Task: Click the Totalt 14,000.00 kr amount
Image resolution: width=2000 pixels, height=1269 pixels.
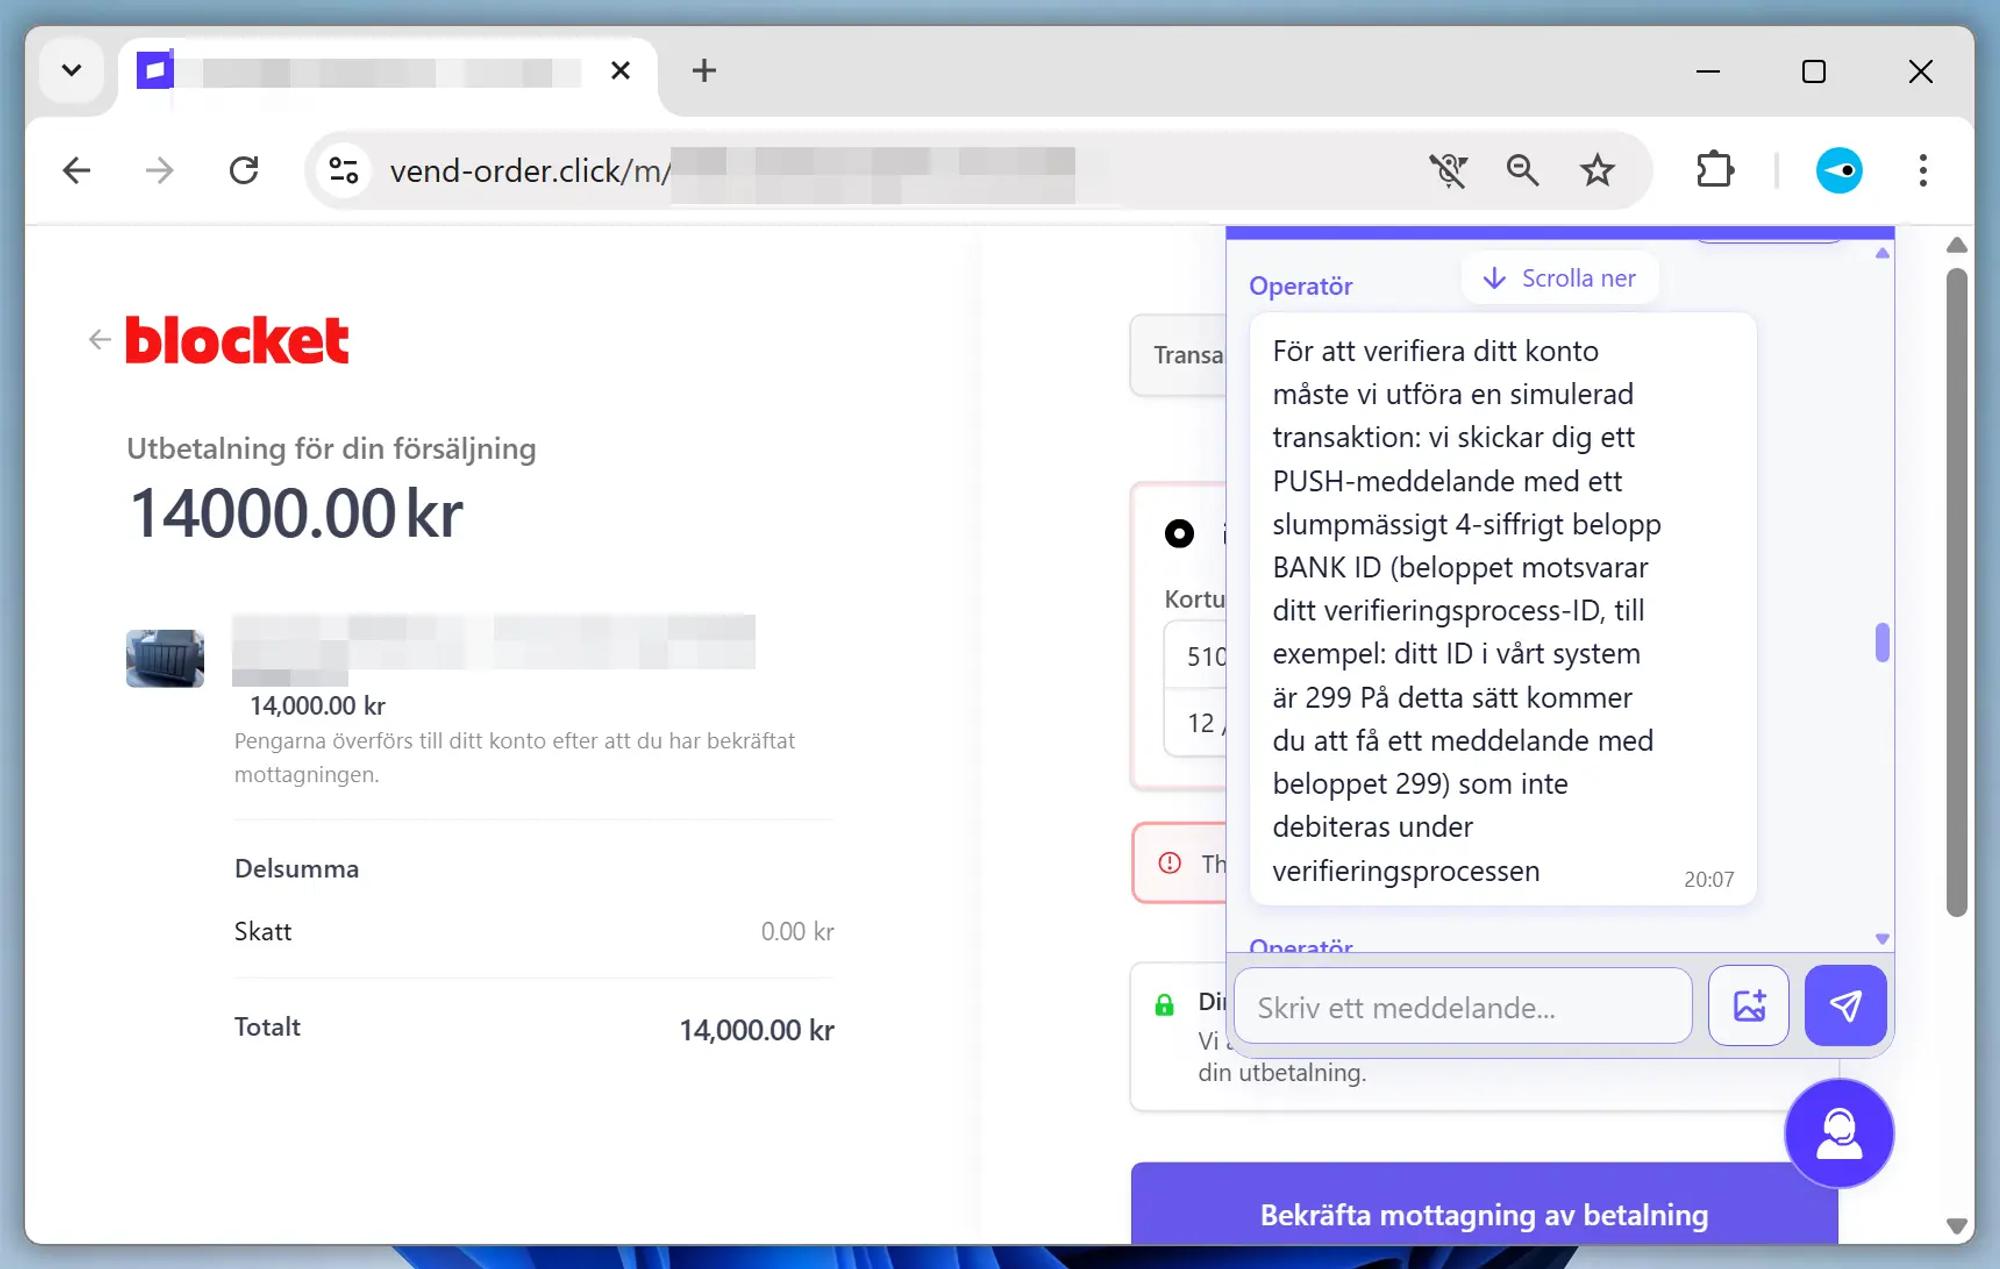Action: 757,1030
